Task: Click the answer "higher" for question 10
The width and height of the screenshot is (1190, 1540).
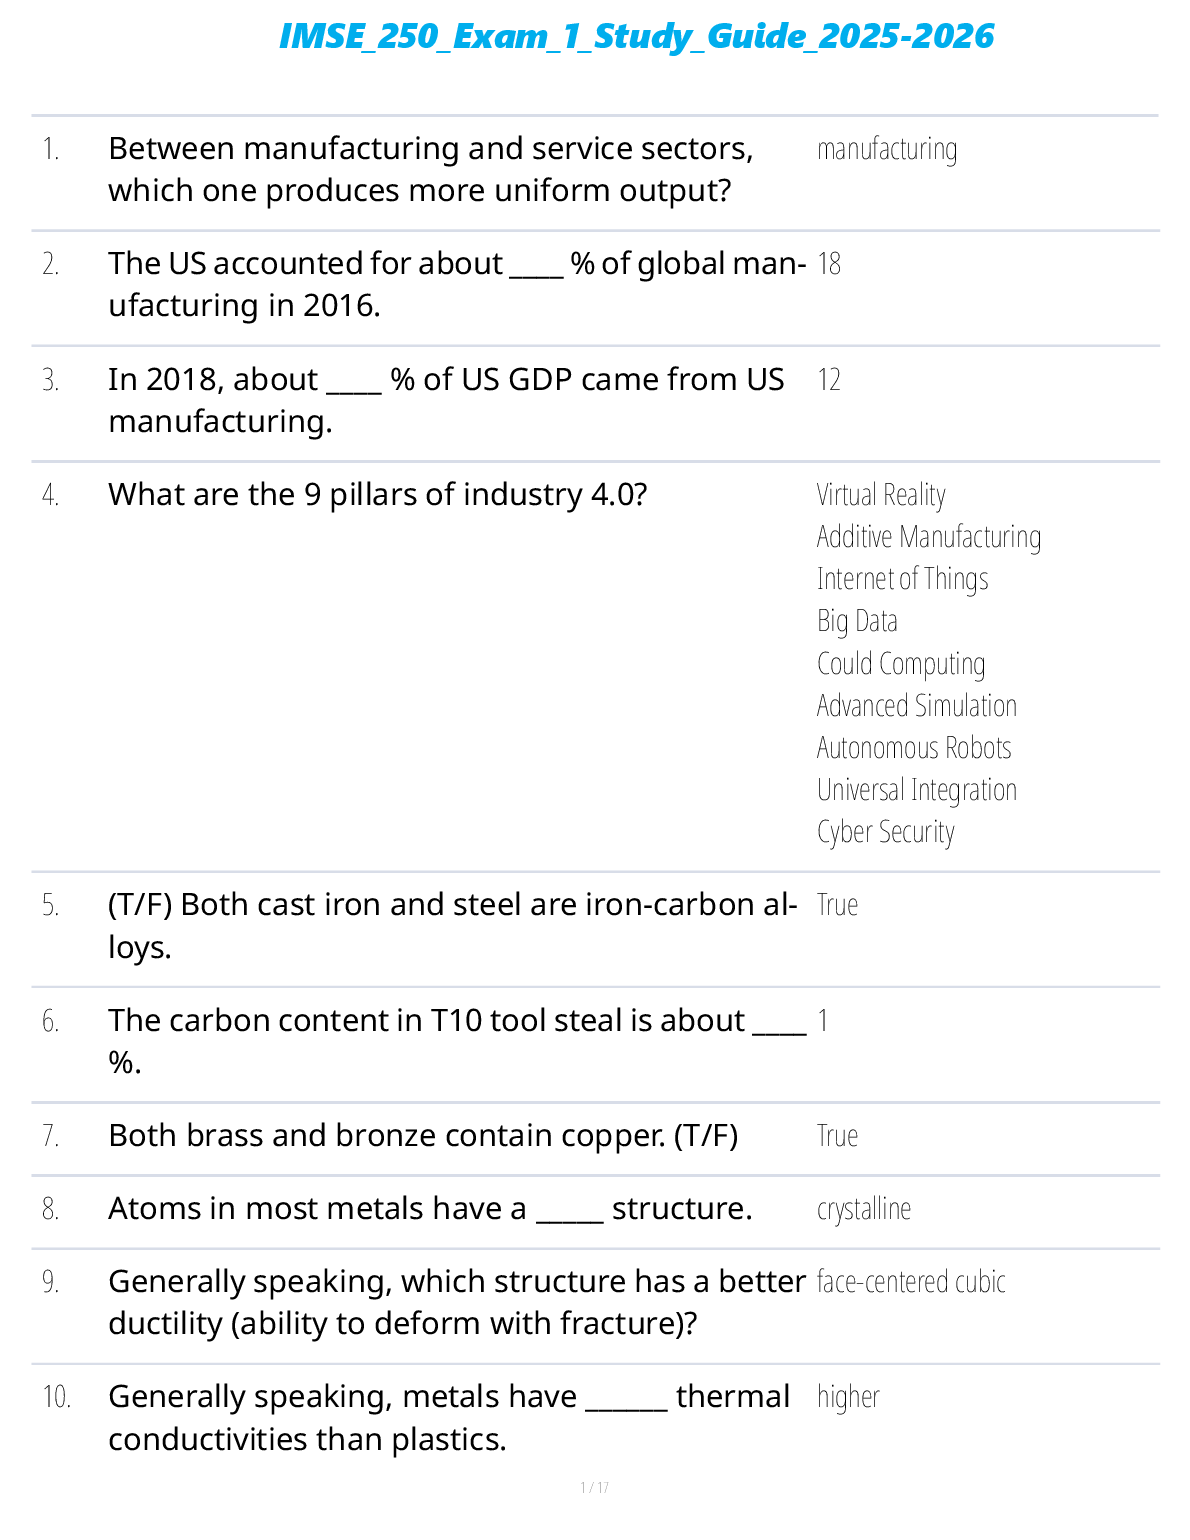Action: tap(848, 1397)
